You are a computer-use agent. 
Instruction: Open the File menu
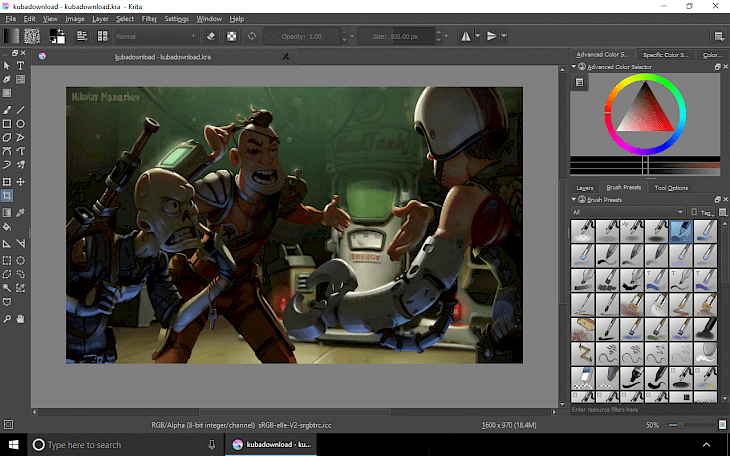10,19
